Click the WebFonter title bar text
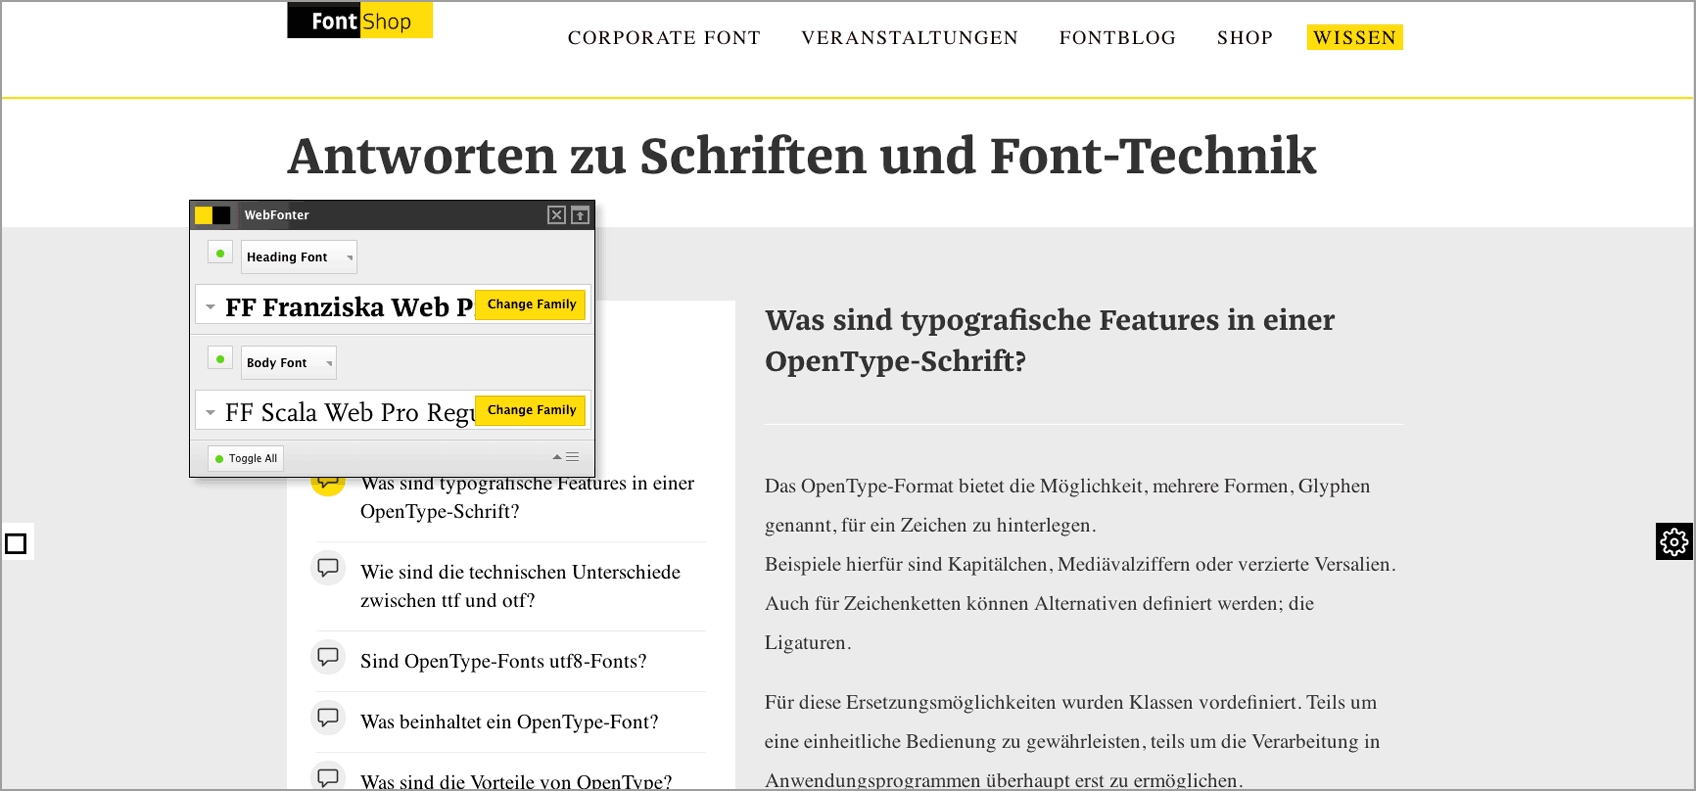The image size is (1696, 791). point(277,215)
